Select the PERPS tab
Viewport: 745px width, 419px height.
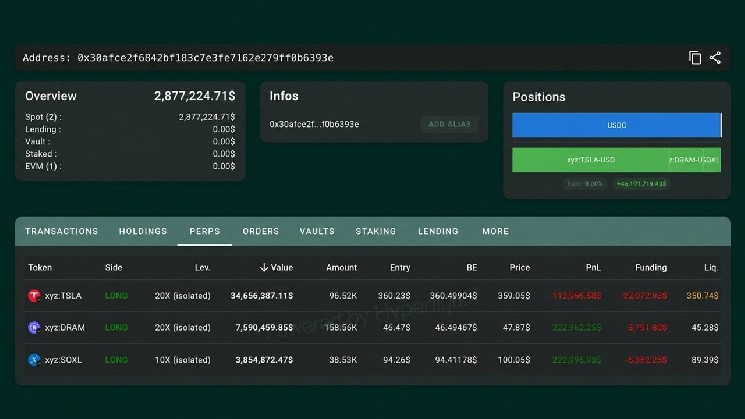coord(205,231)
